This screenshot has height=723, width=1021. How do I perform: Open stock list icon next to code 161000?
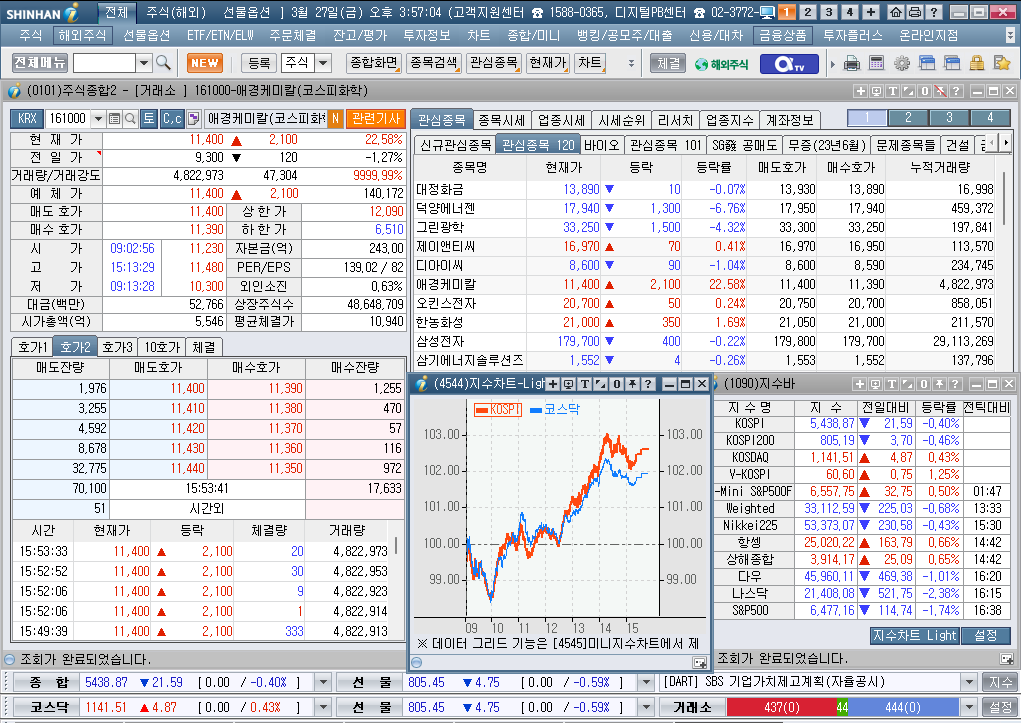pos(115,119)
